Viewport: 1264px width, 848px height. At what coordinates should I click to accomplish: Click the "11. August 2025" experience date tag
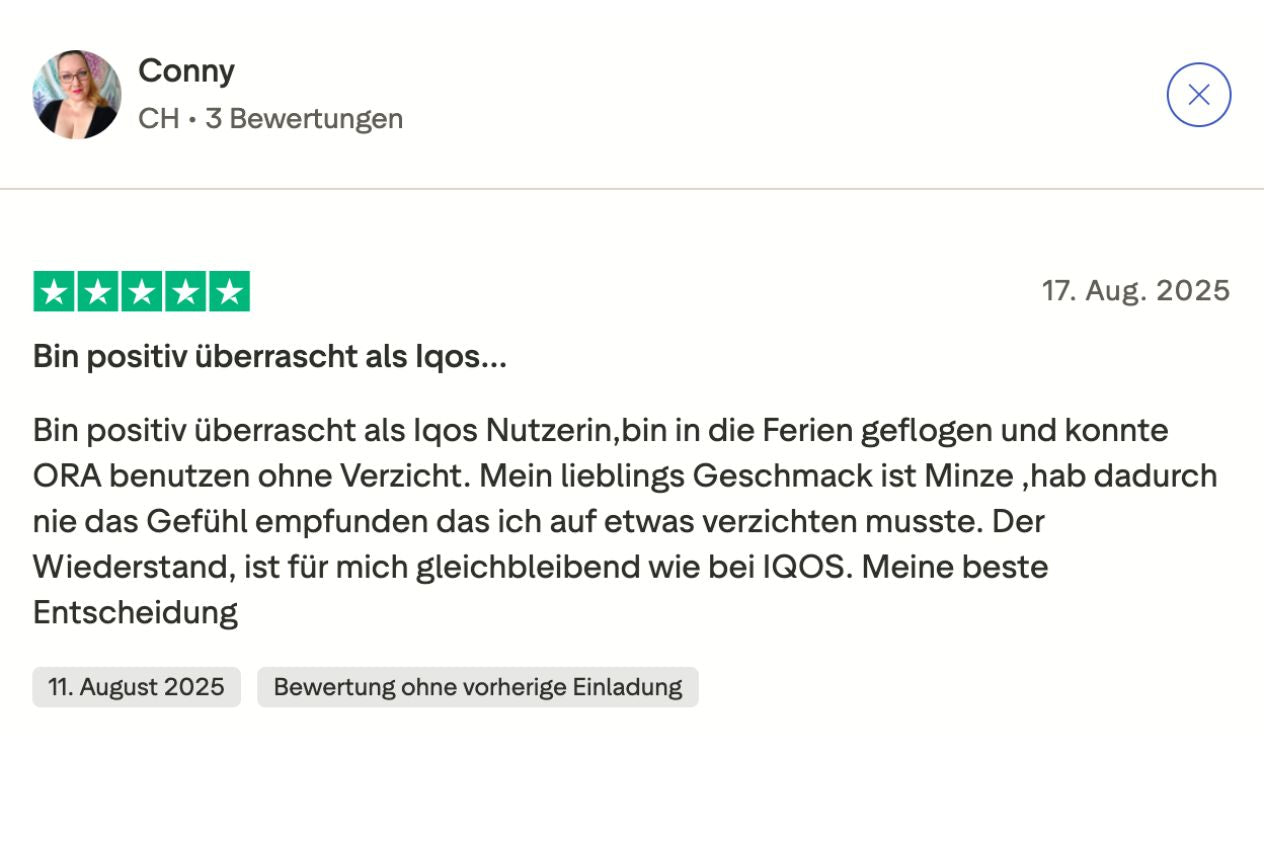click(x=136, y=688)
